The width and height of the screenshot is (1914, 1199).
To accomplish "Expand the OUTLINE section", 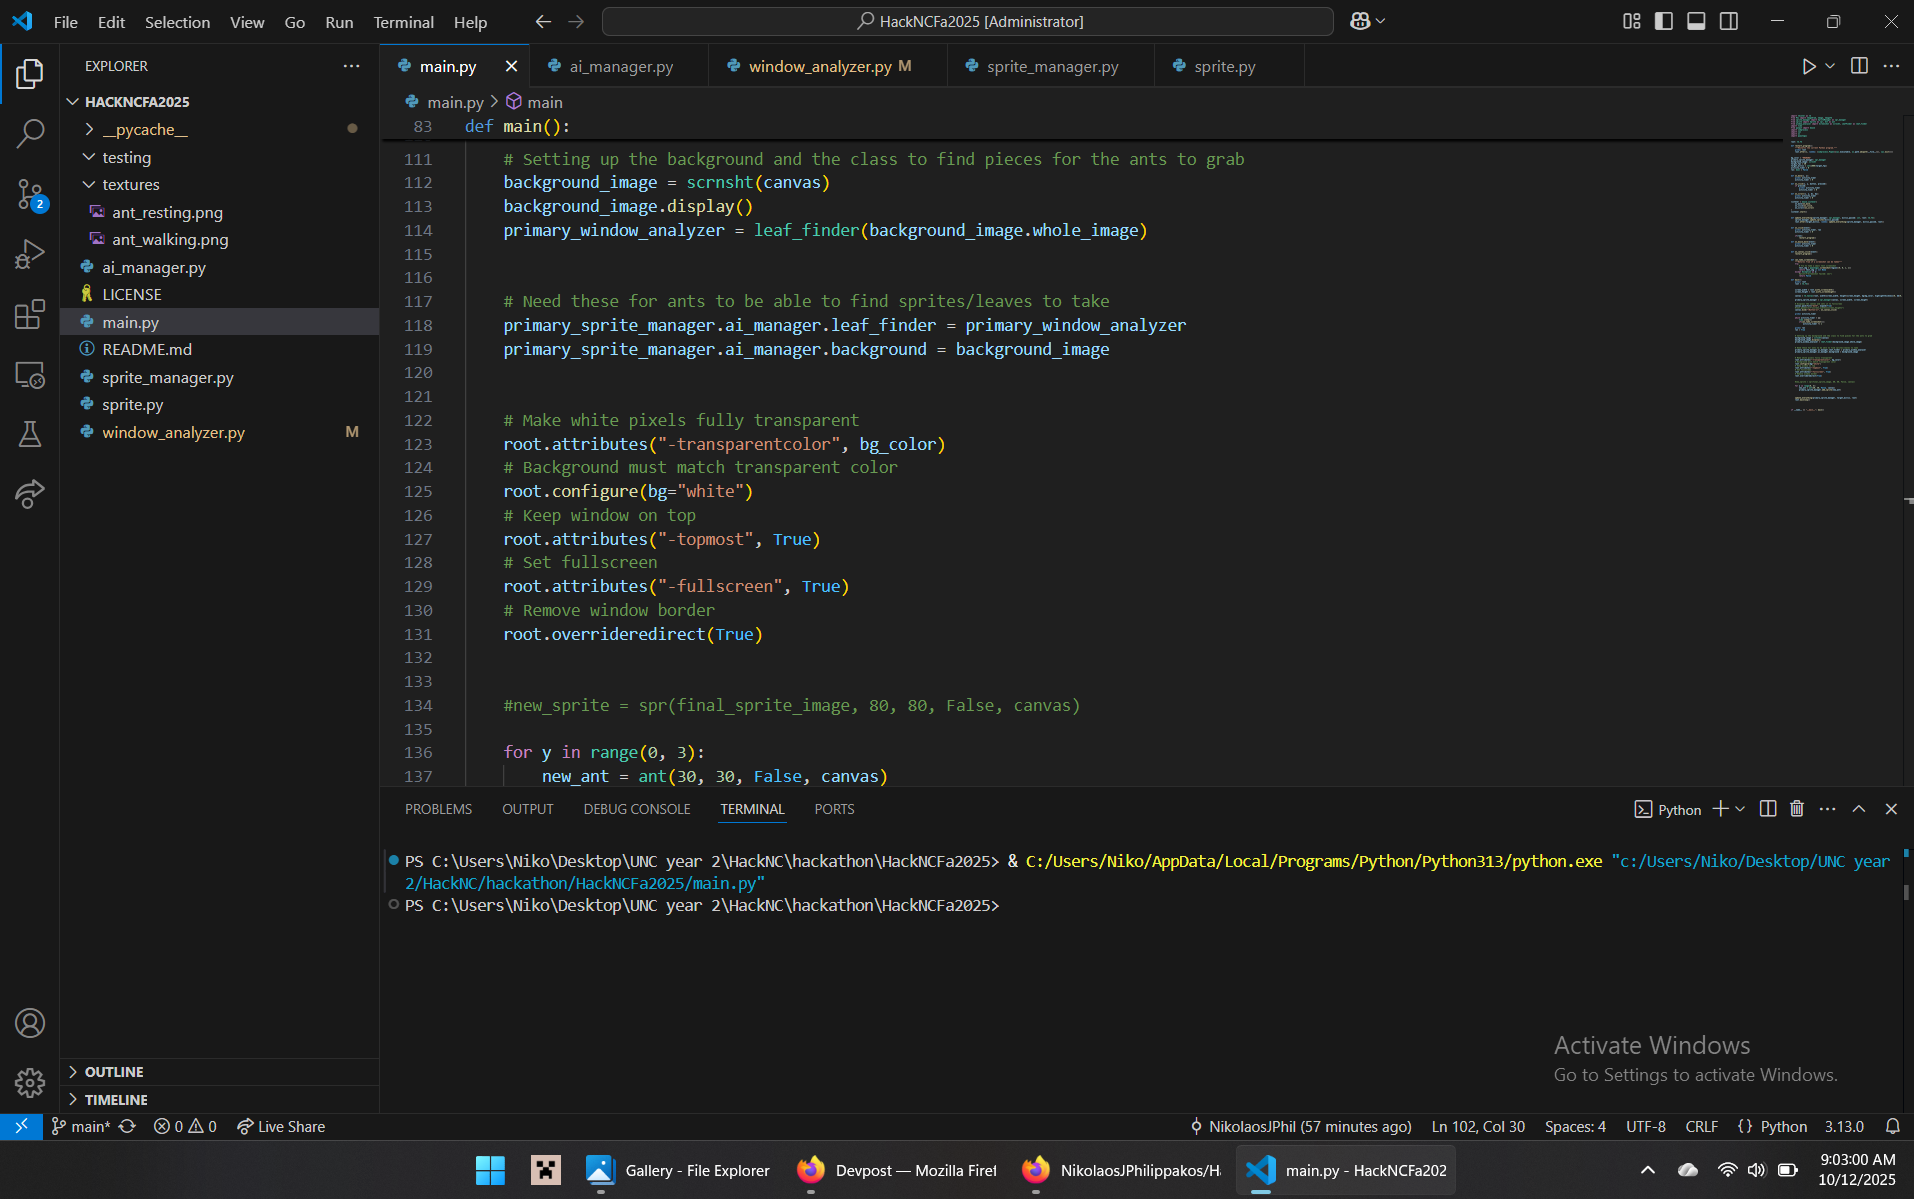I will coord(114,1072).
